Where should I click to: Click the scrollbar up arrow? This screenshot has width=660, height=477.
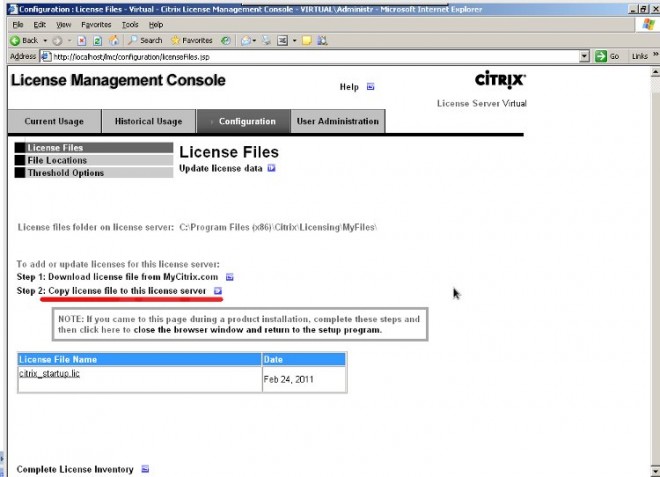pyautogui.click(x=655, y=72)
